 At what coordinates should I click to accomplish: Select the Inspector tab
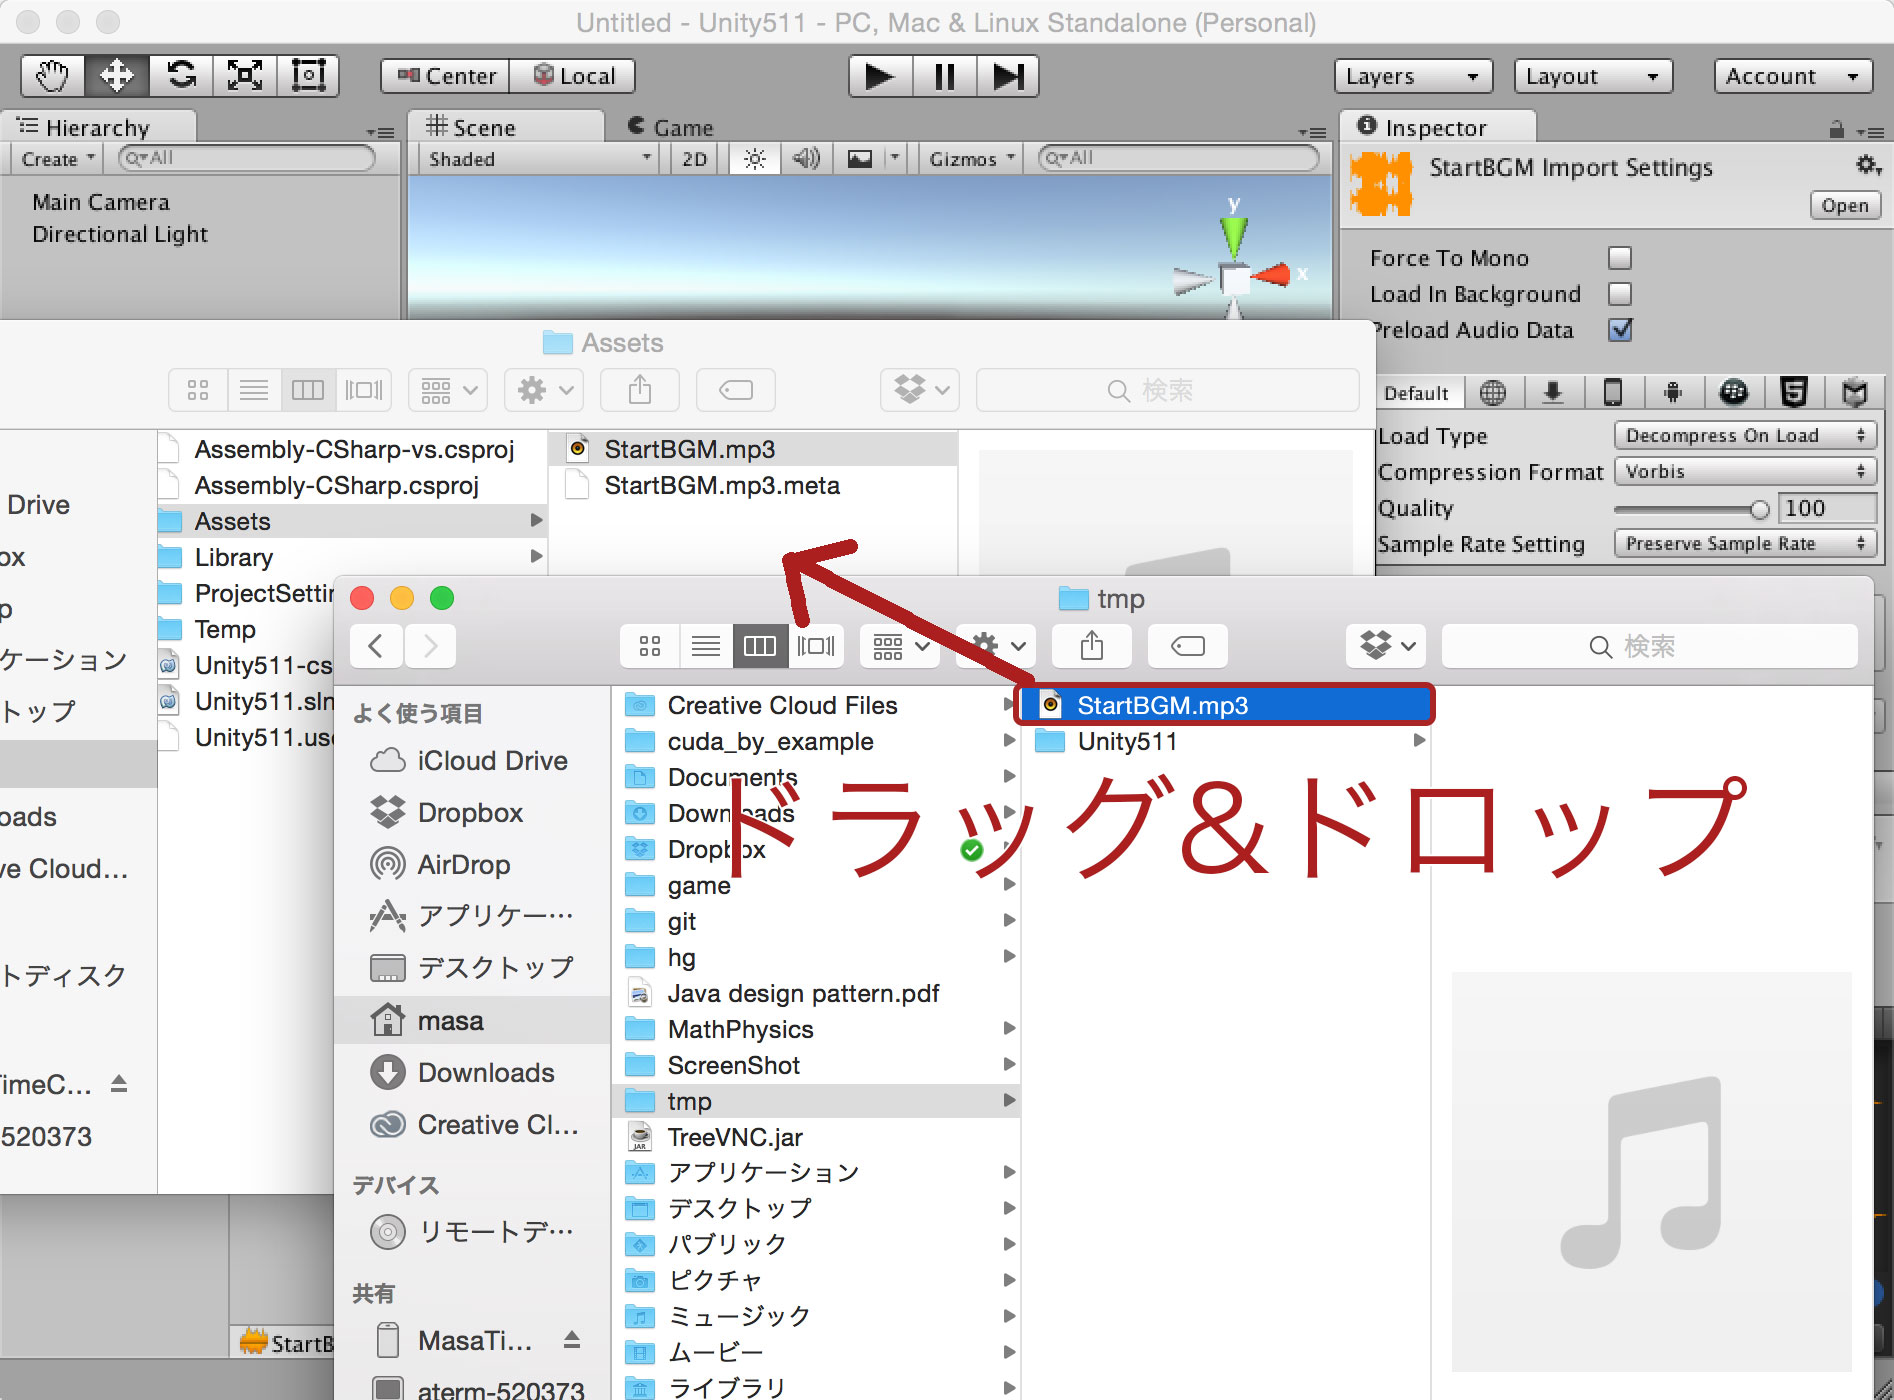pos(1436,127)
